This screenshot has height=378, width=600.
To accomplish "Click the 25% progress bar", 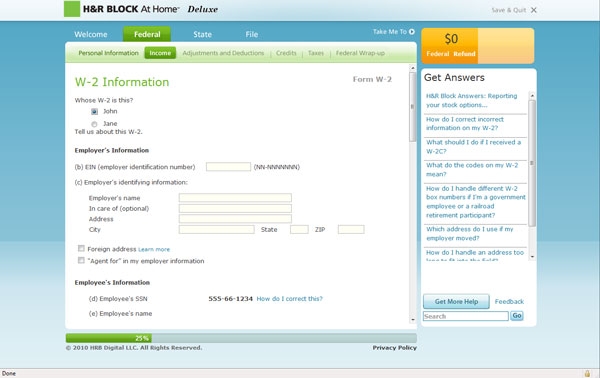I will [x=241, y=338].
